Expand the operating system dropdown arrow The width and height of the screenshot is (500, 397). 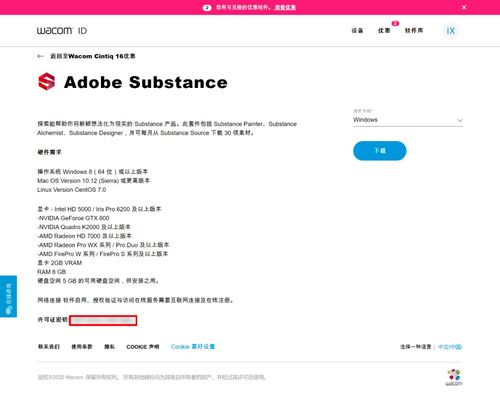pyautogui.click(x=460, y=120)
